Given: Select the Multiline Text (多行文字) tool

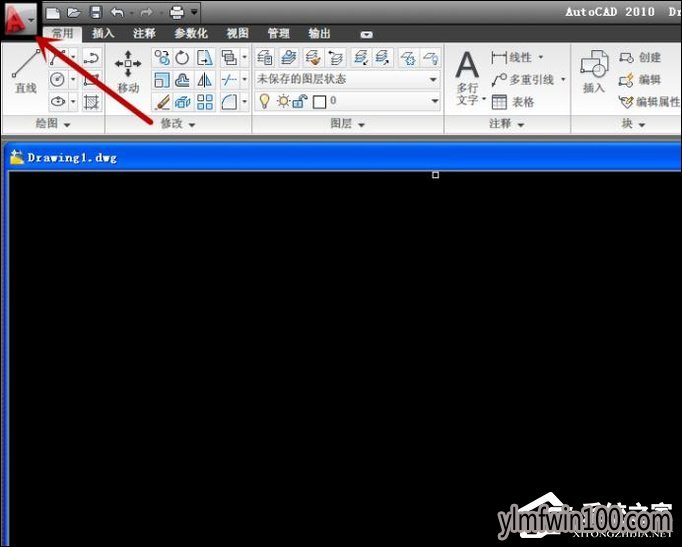Looking at the screenshot, I should point(467,78).
